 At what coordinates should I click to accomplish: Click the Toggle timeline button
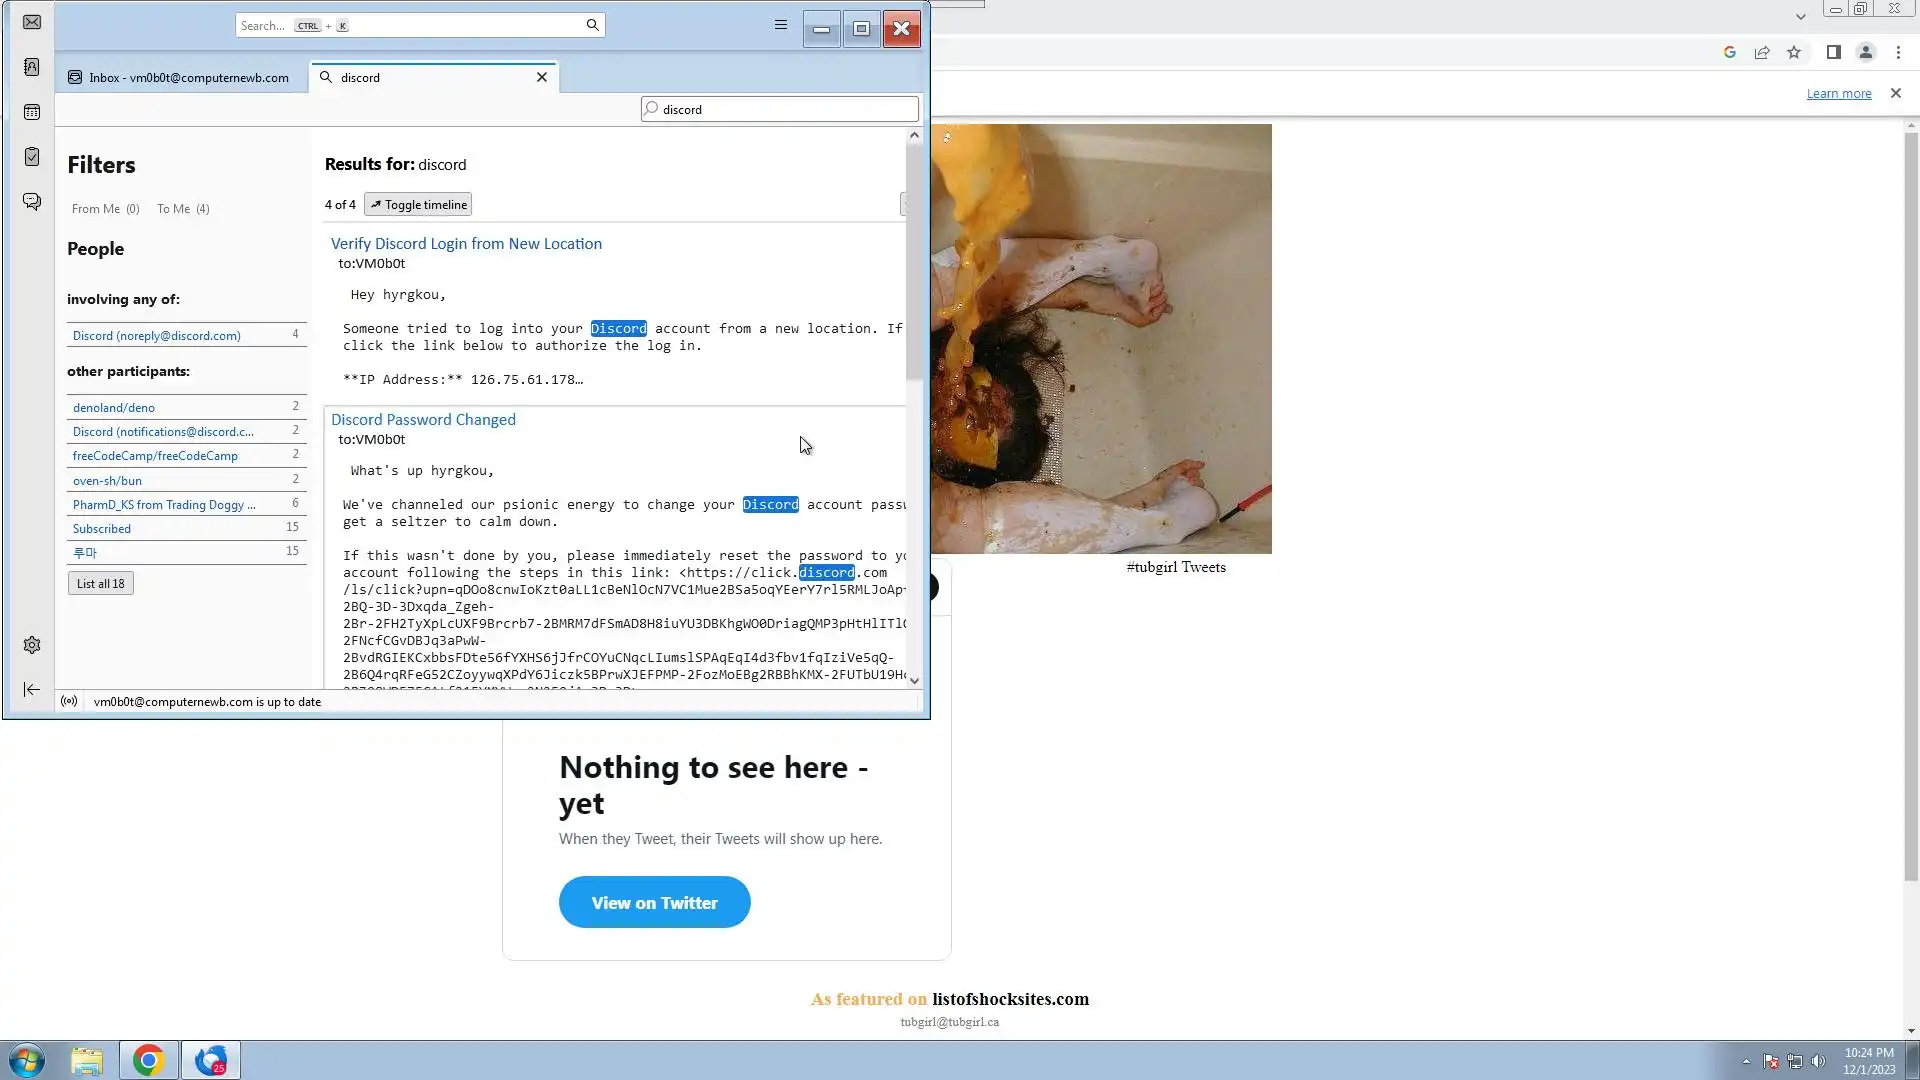(x=418, y=205)
